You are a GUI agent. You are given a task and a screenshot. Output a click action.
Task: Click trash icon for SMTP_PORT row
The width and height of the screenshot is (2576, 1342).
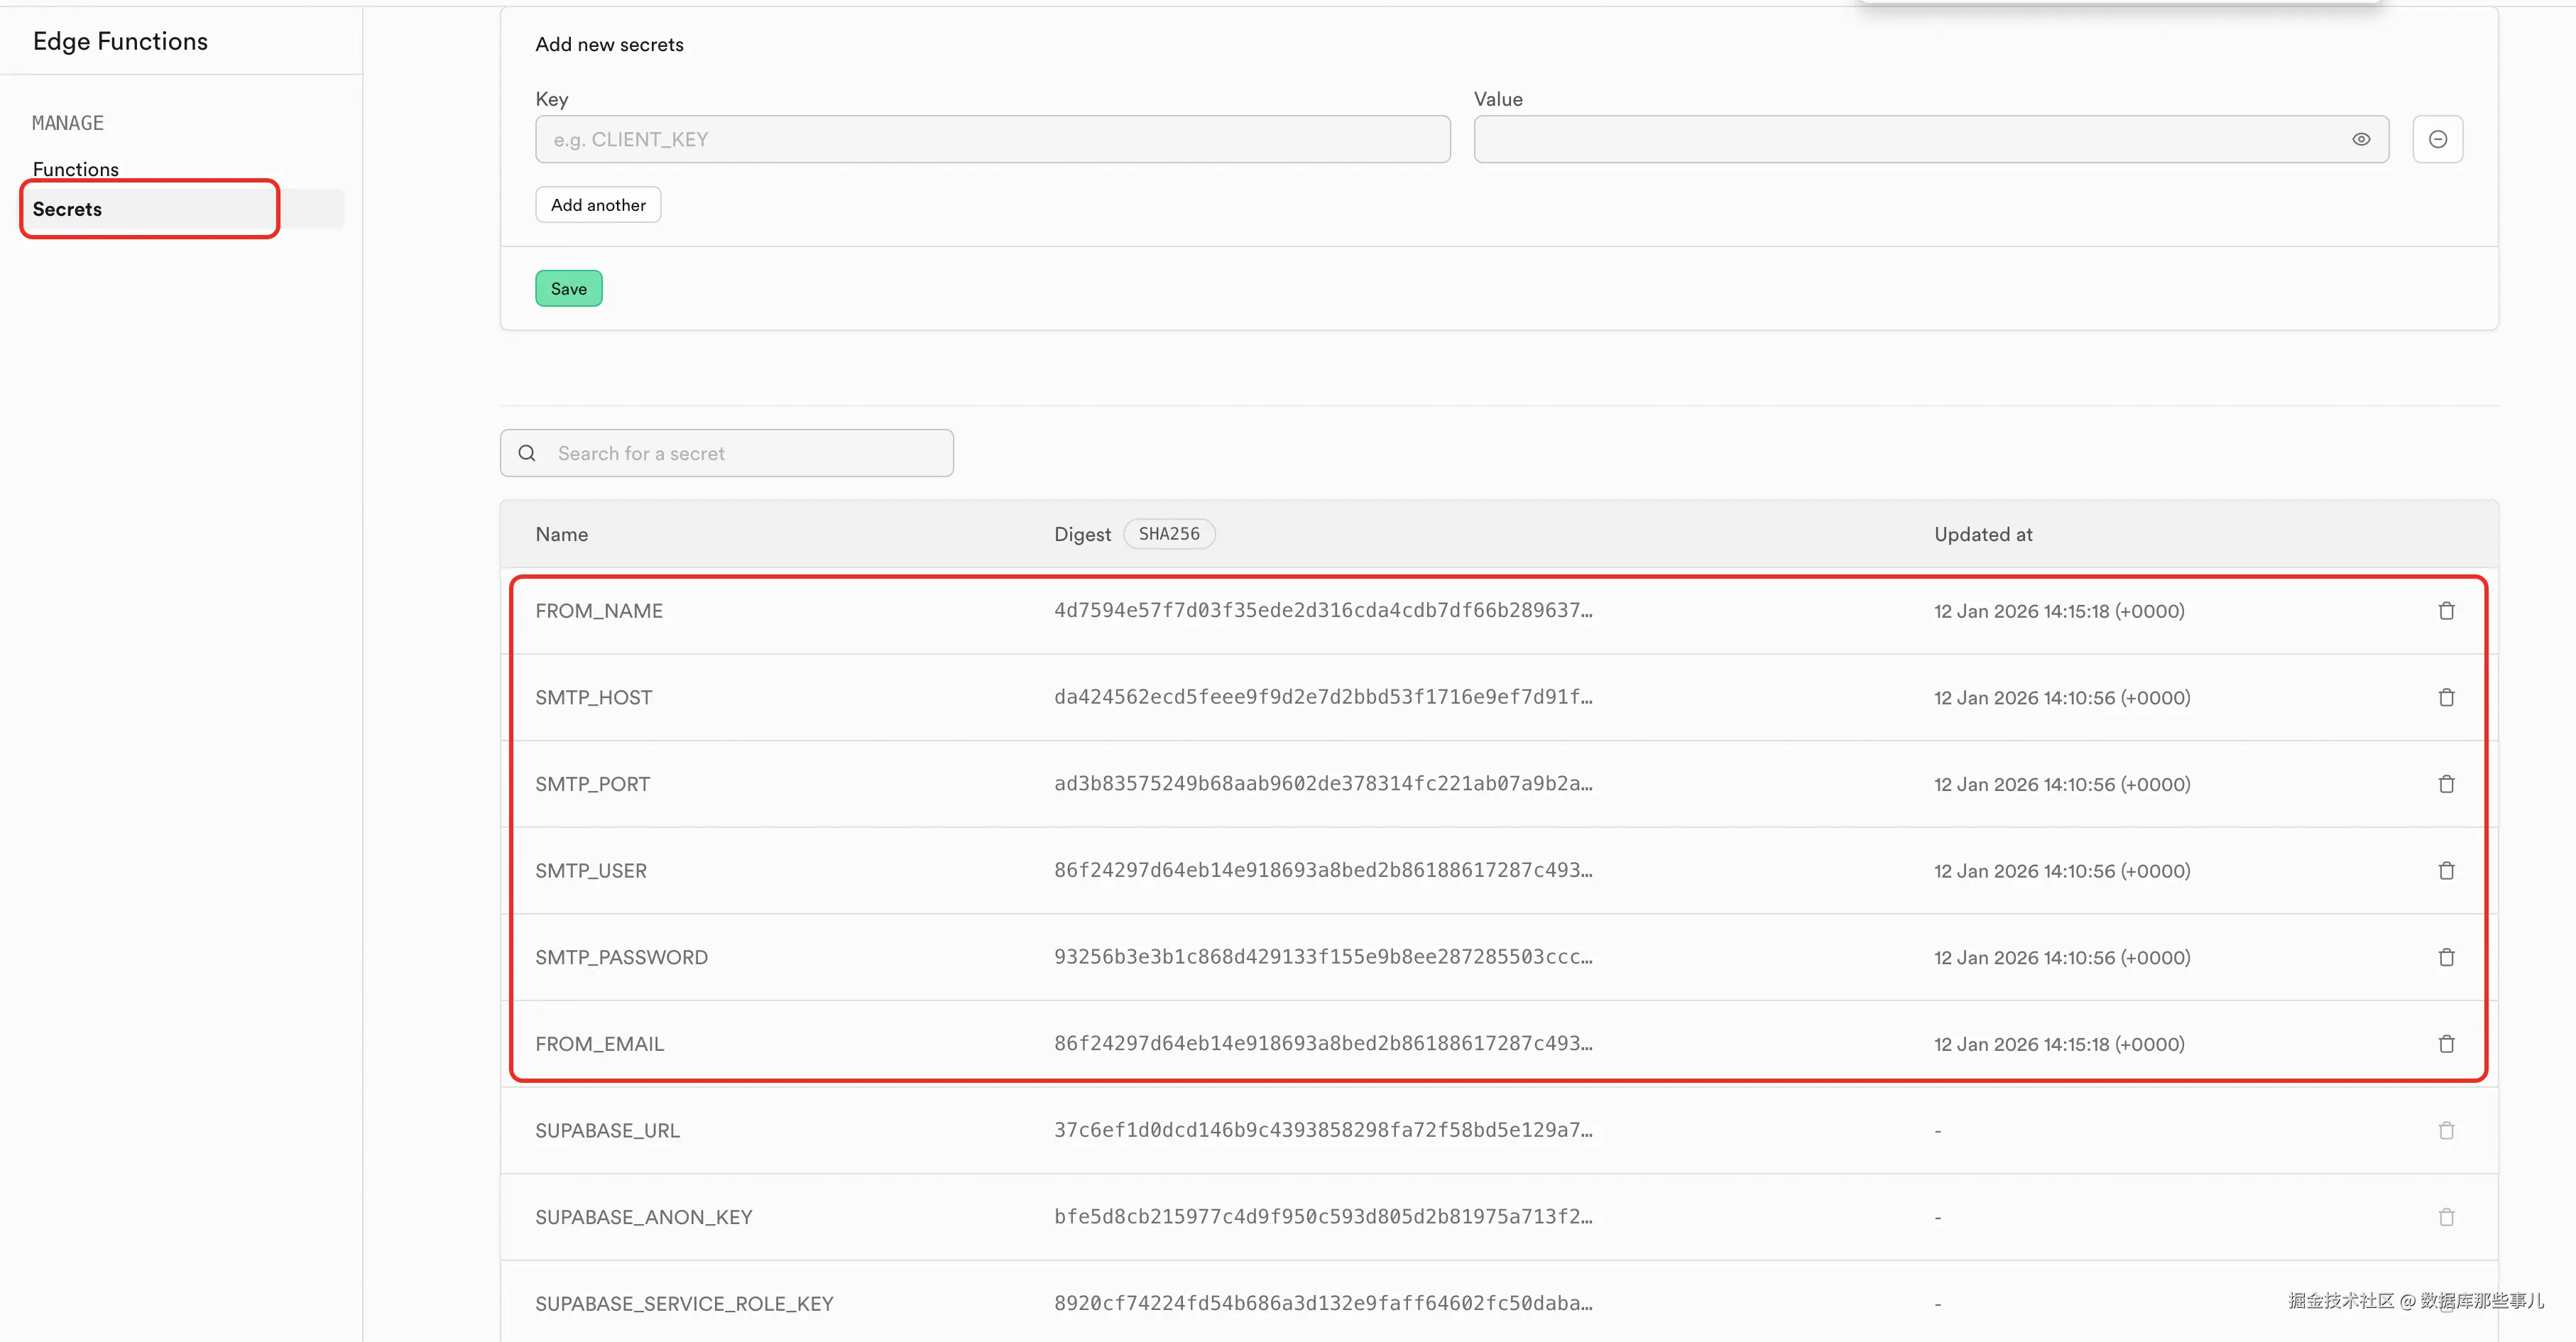point(2445,784)
